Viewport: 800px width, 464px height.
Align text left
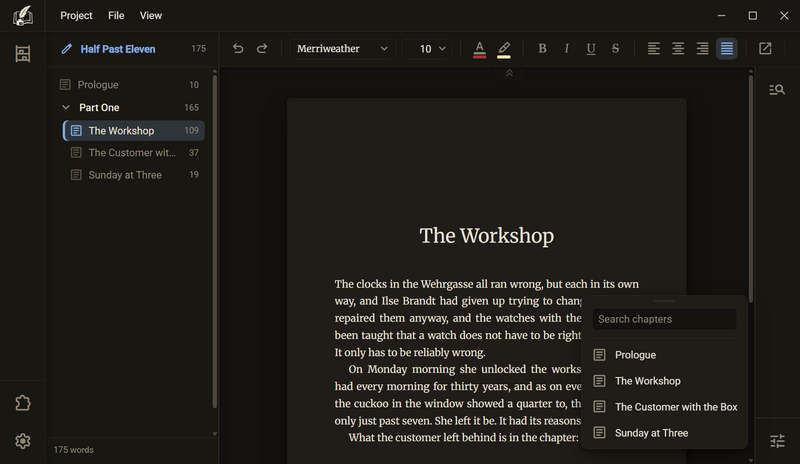(x=654, y=48)
